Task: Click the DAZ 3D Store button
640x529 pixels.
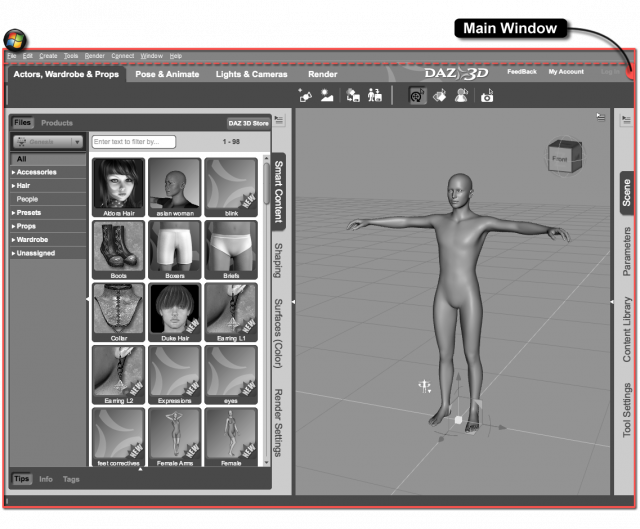Action: (248, 123)
